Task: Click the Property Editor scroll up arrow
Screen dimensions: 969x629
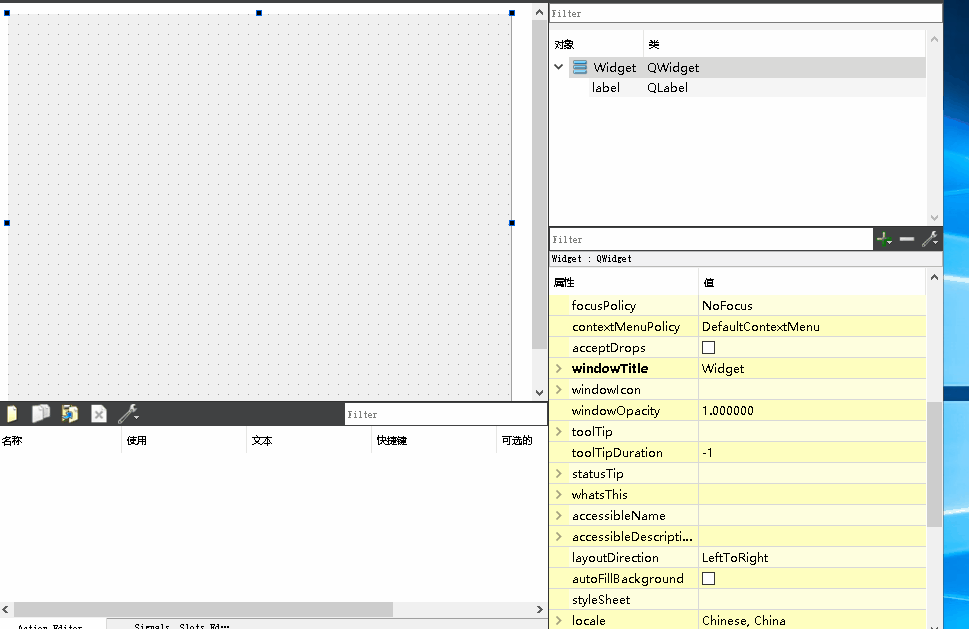Action: (934, 277)
